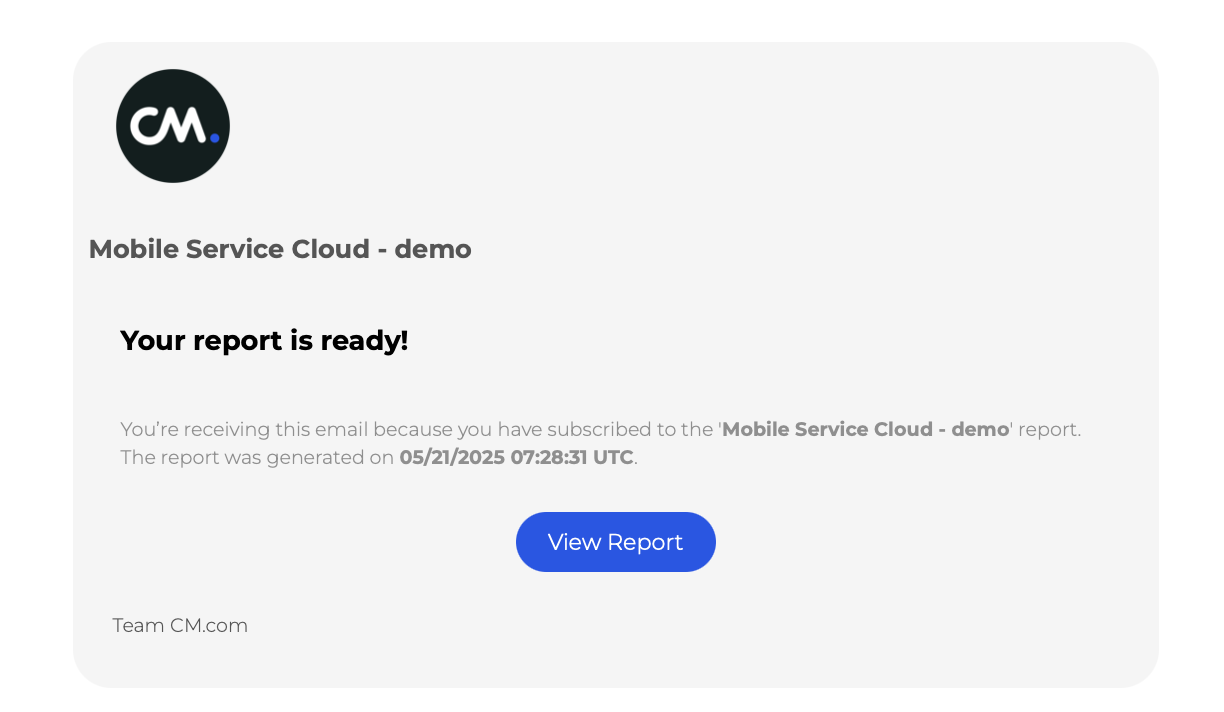
Task: Click the email card background
Action: (x=900, y=620)
